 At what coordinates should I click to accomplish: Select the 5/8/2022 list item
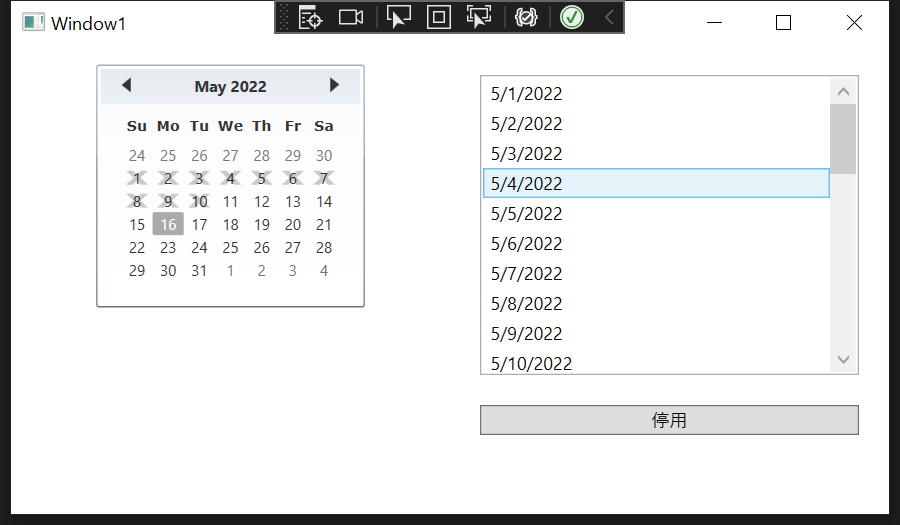point(656,303)
